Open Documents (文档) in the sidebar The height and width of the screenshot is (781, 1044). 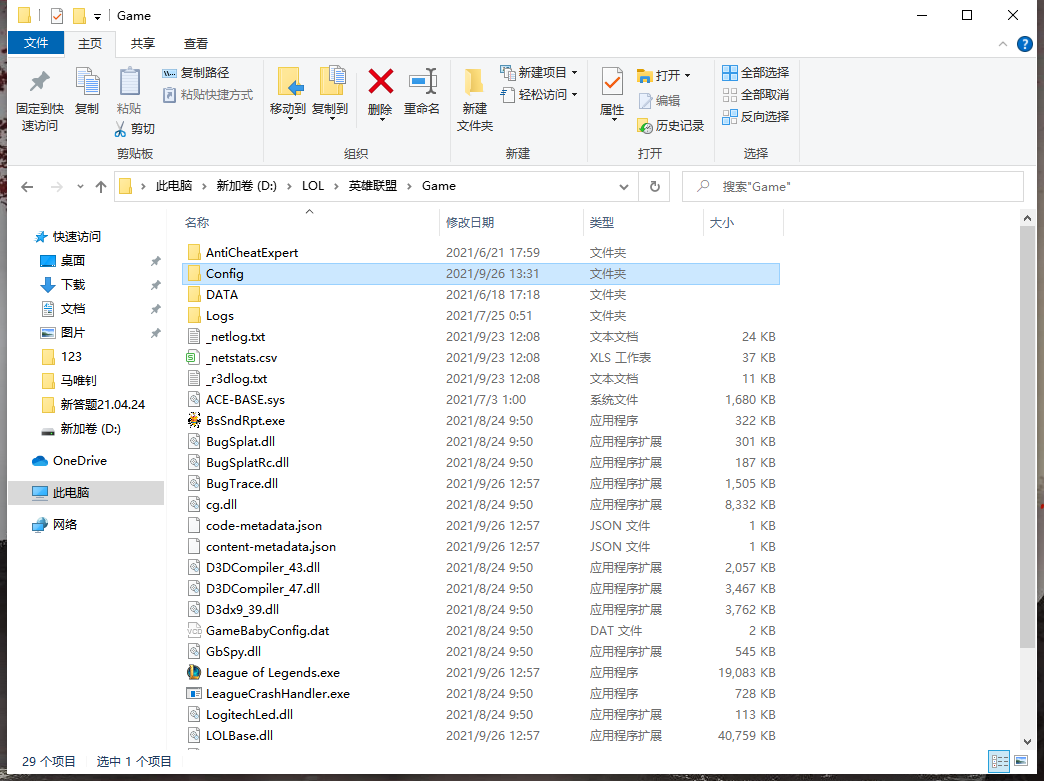tap(73, 308)
